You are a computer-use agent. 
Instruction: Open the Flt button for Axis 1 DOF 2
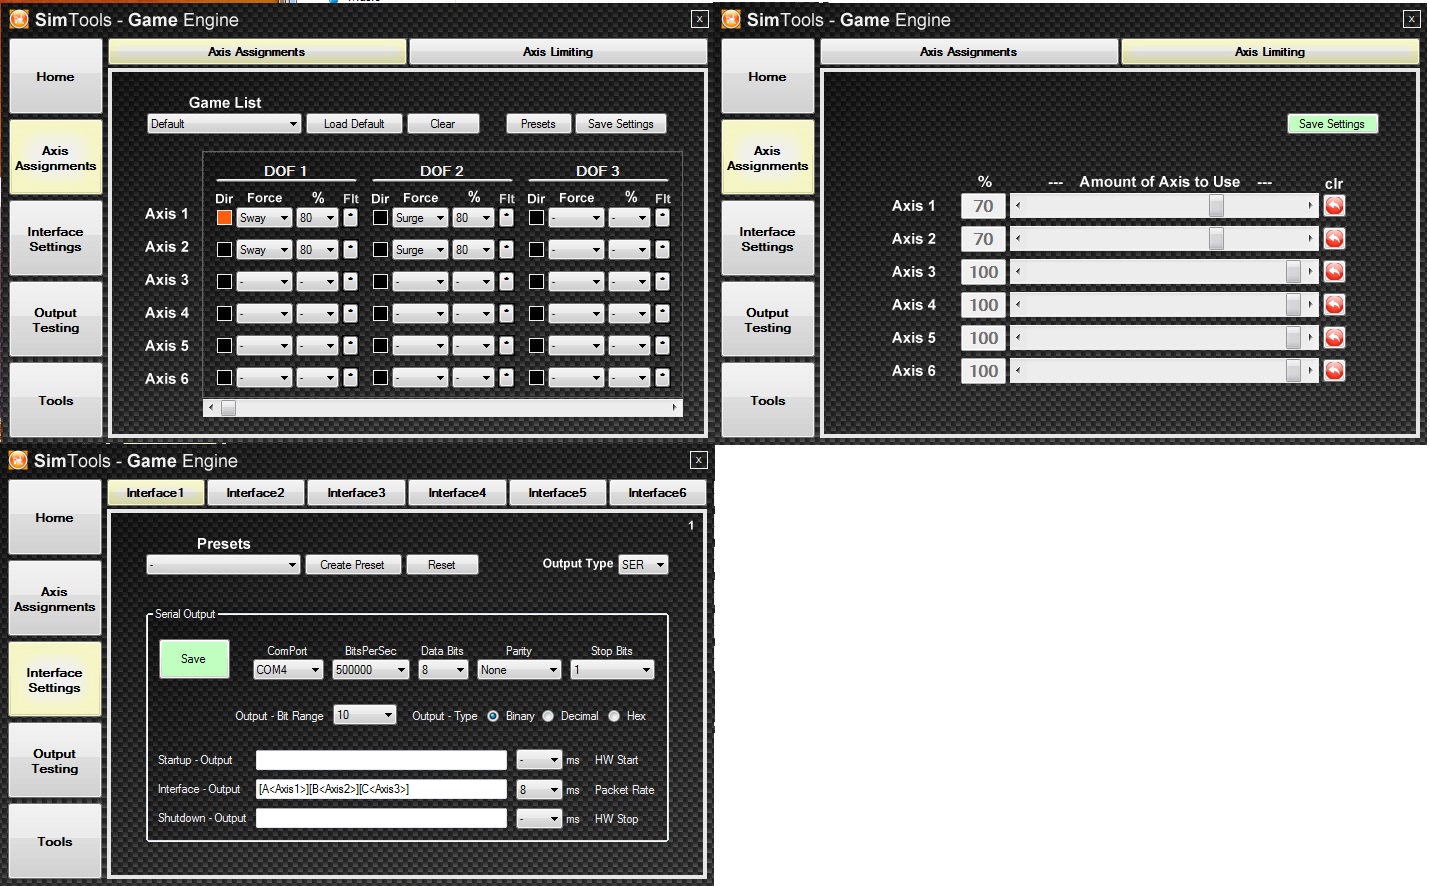[506, 217]
